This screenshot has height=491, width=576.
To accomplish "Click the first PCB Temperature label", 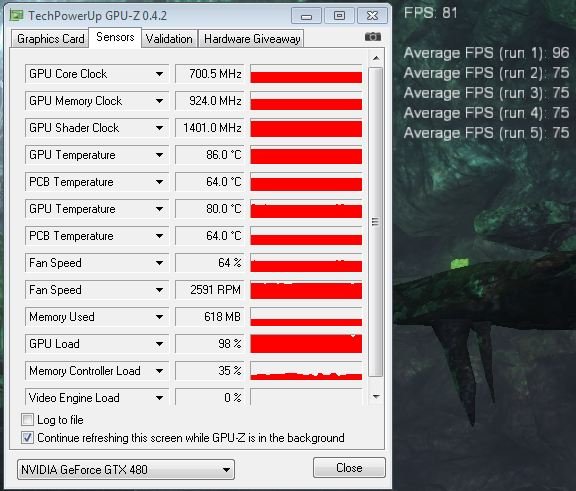I will coord(71,182).
